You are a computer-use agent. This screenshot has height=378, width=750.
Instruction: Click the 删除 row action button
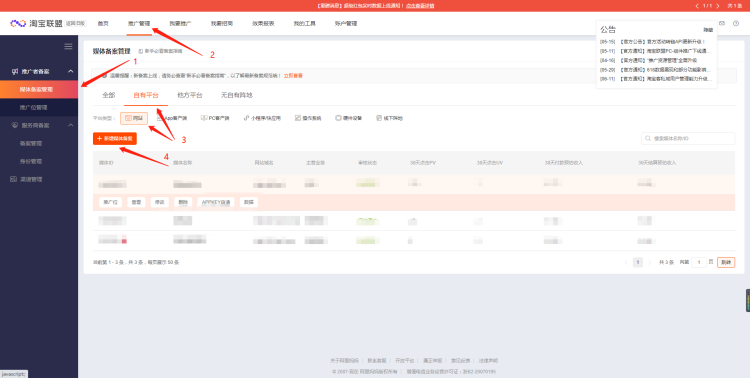(183, 202)
